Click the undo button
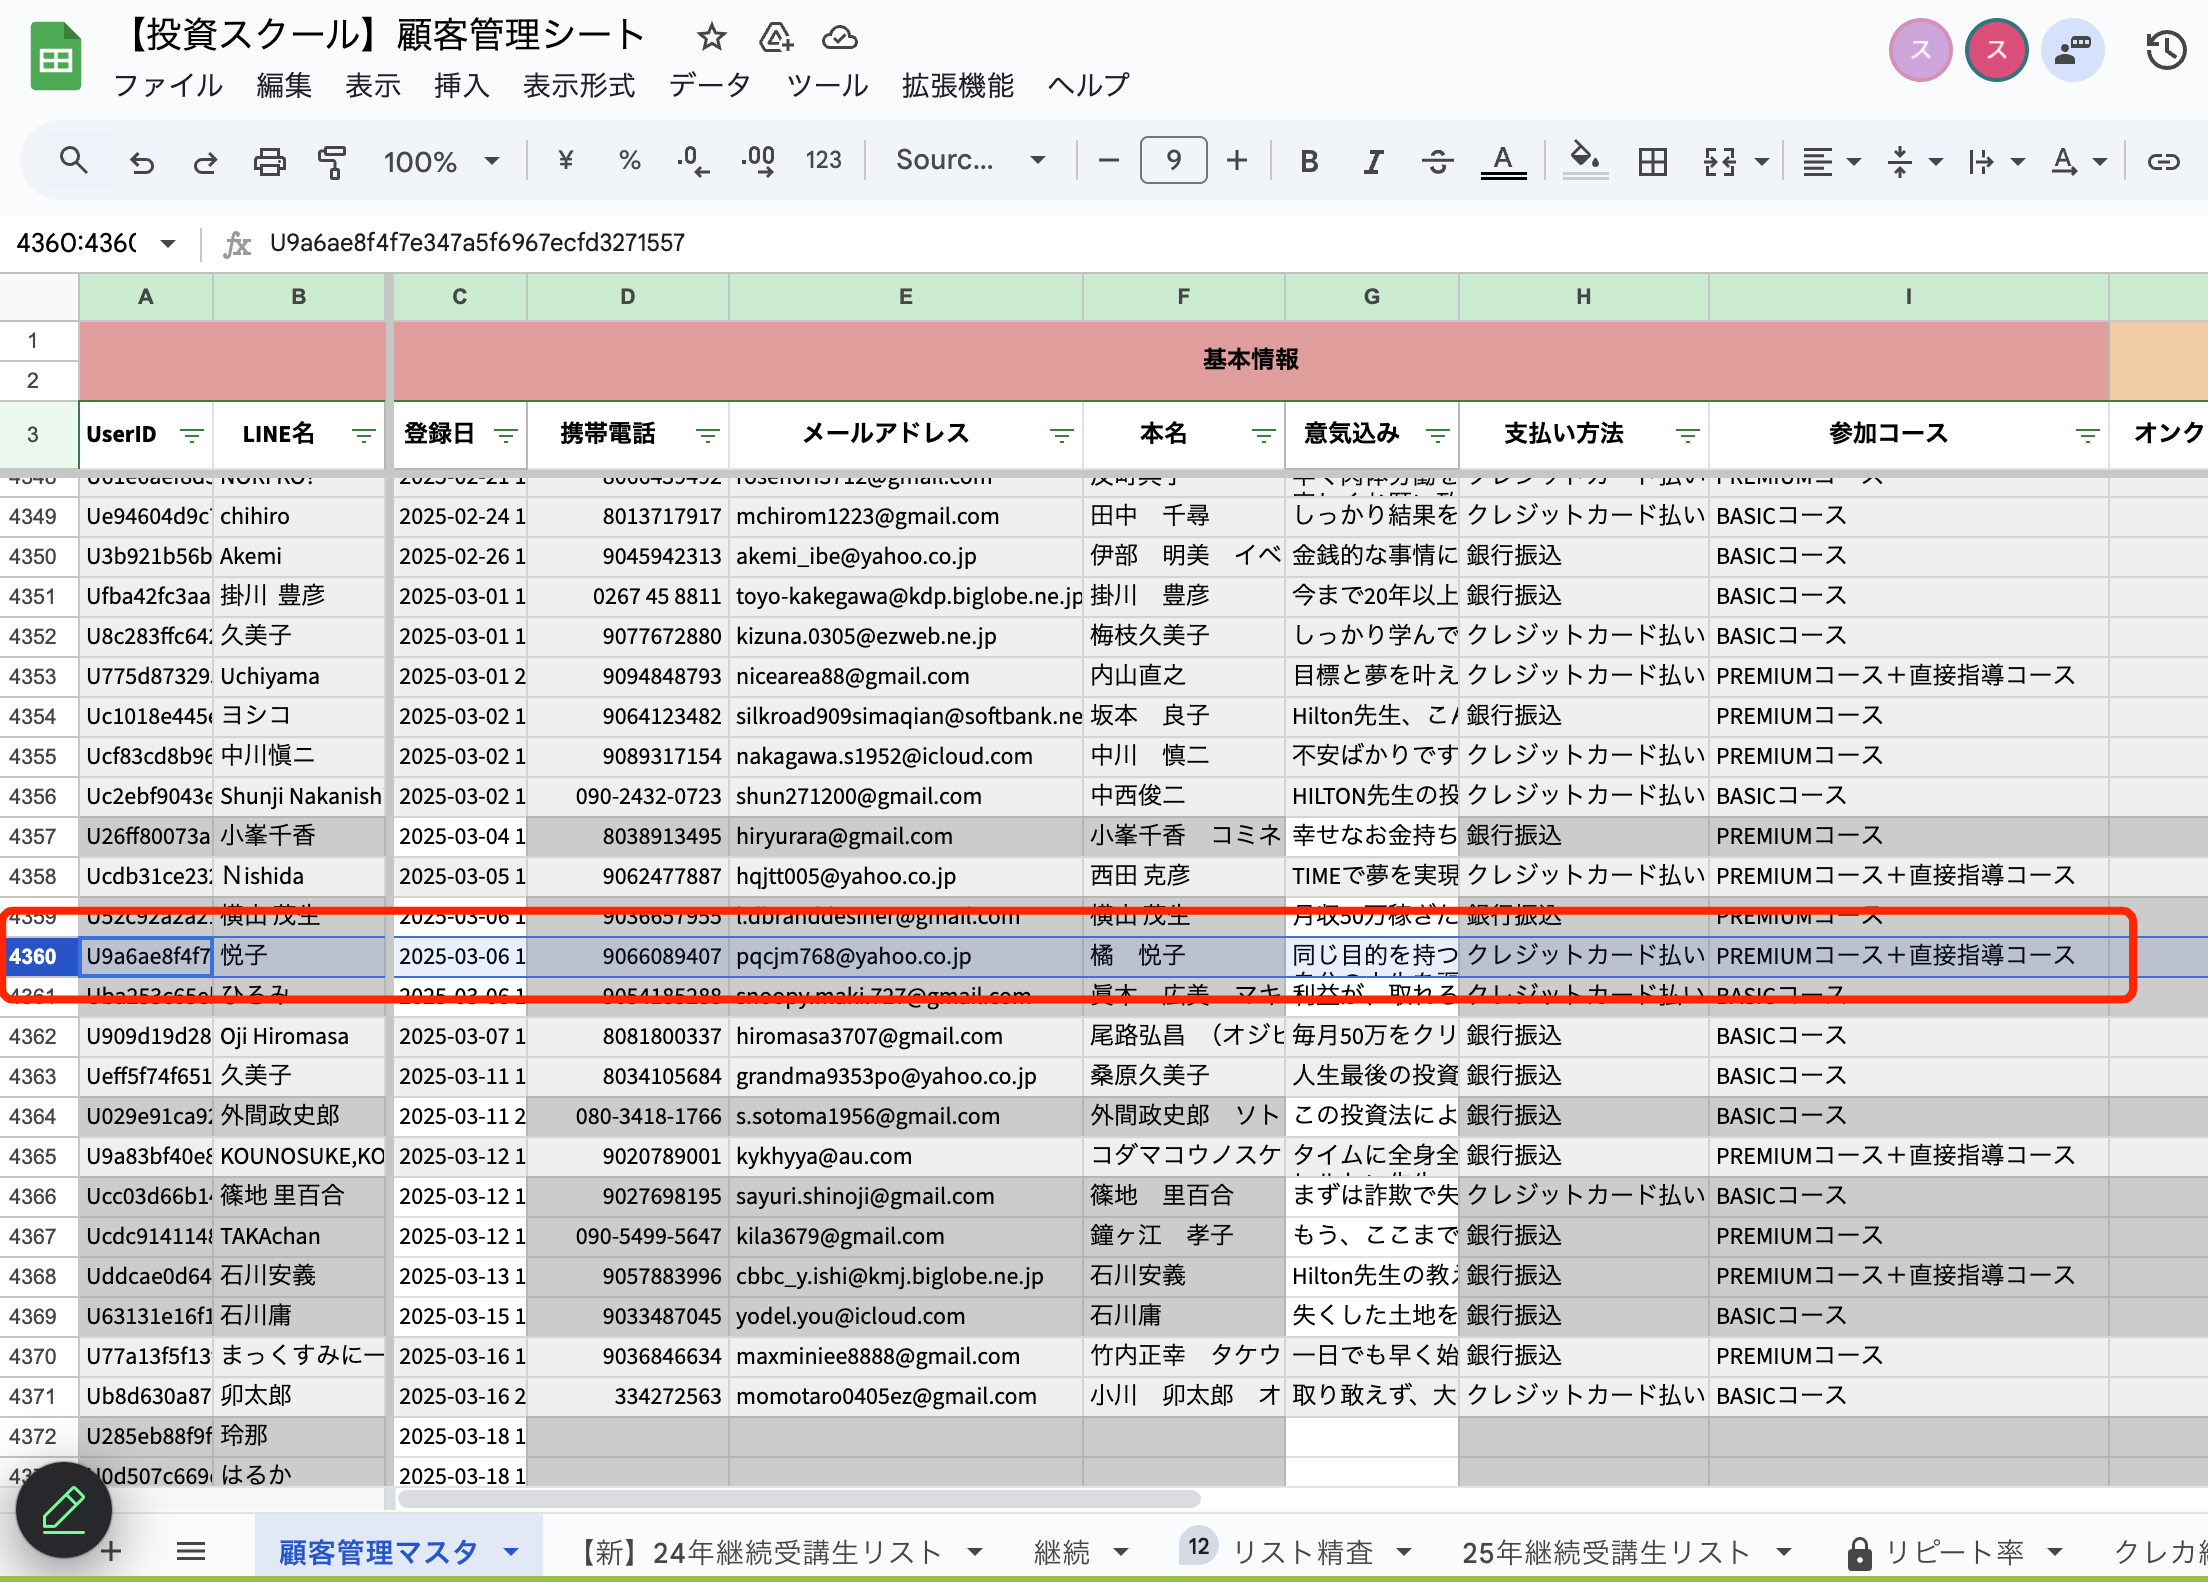Screen dimensions: 2208x1582 point(141,160)
